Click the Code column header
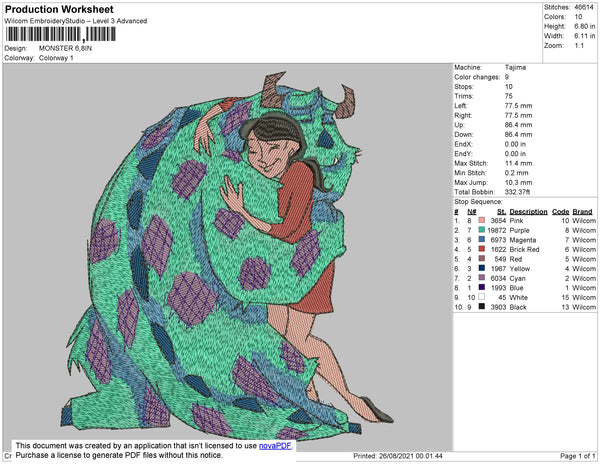600x464 pixels. point(561,212)
